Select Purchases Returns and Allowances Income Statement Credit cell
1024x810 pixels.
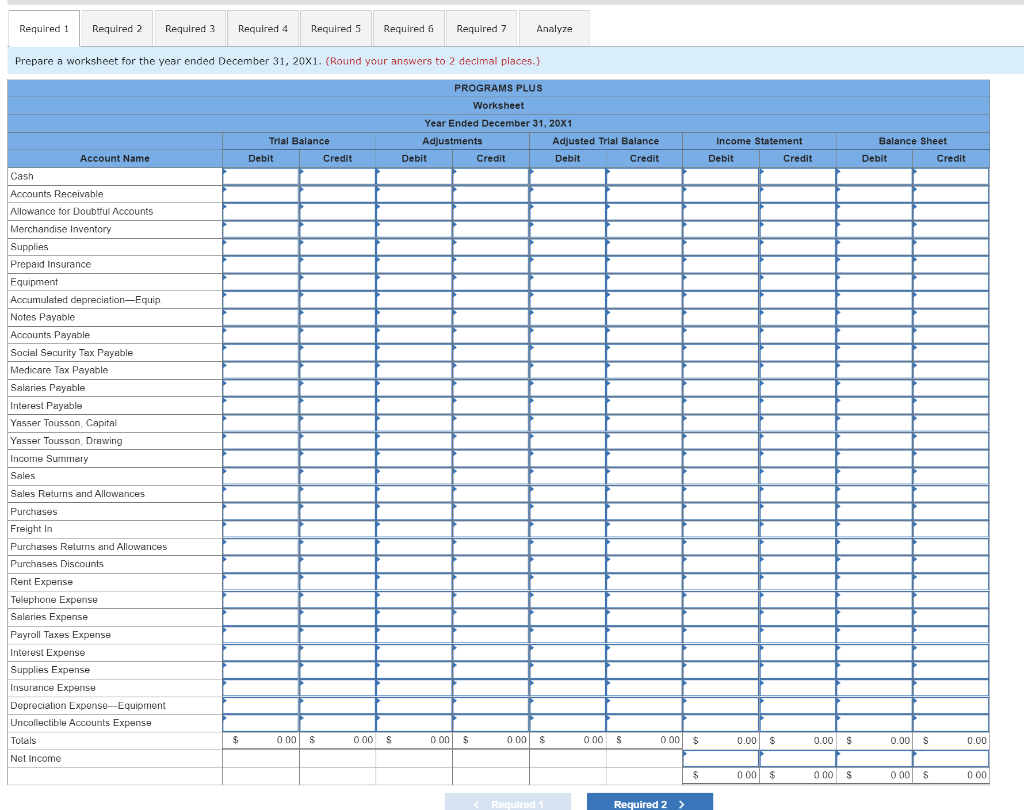click(x=798, y=547)
